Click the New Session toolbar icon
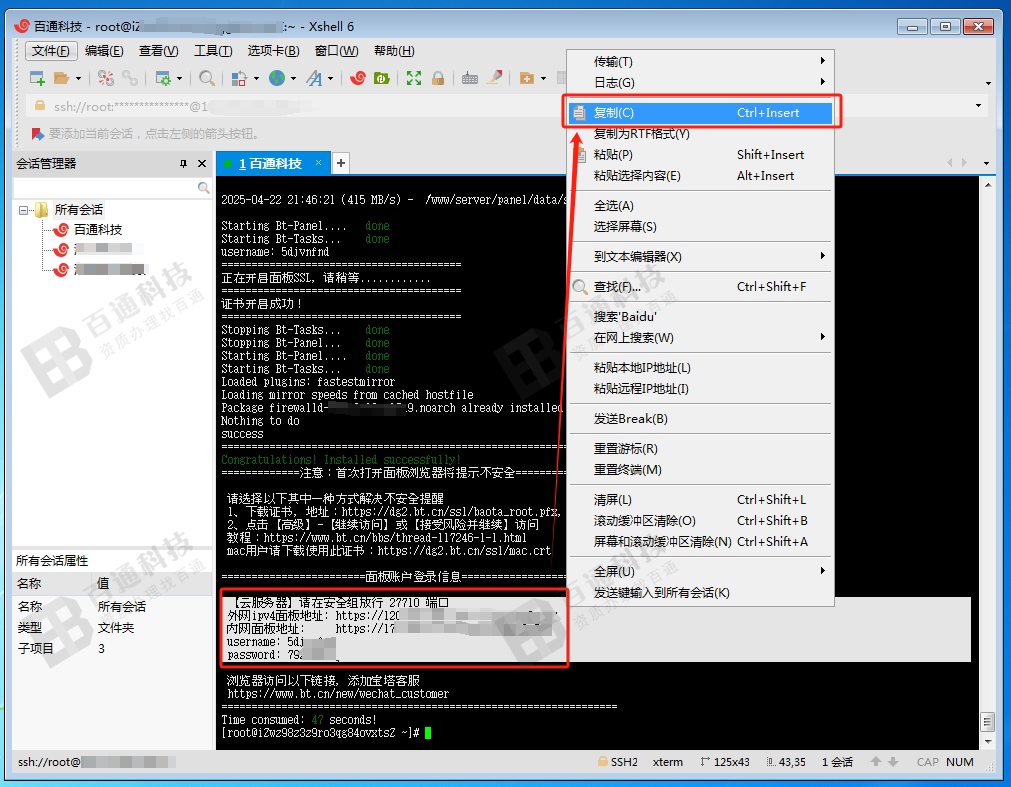 point(37,78)
